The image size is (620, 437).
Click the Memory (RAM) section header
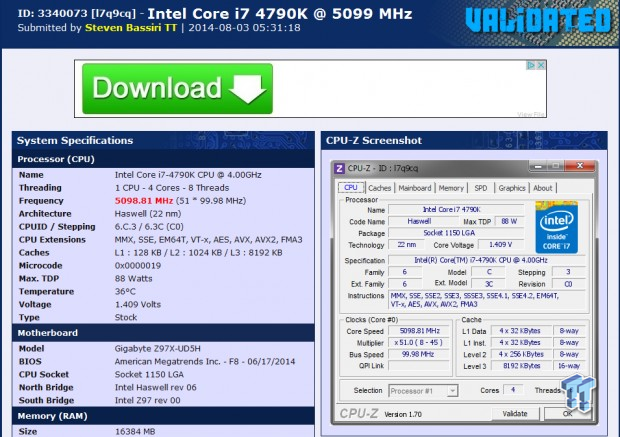(x=163, y=416)
